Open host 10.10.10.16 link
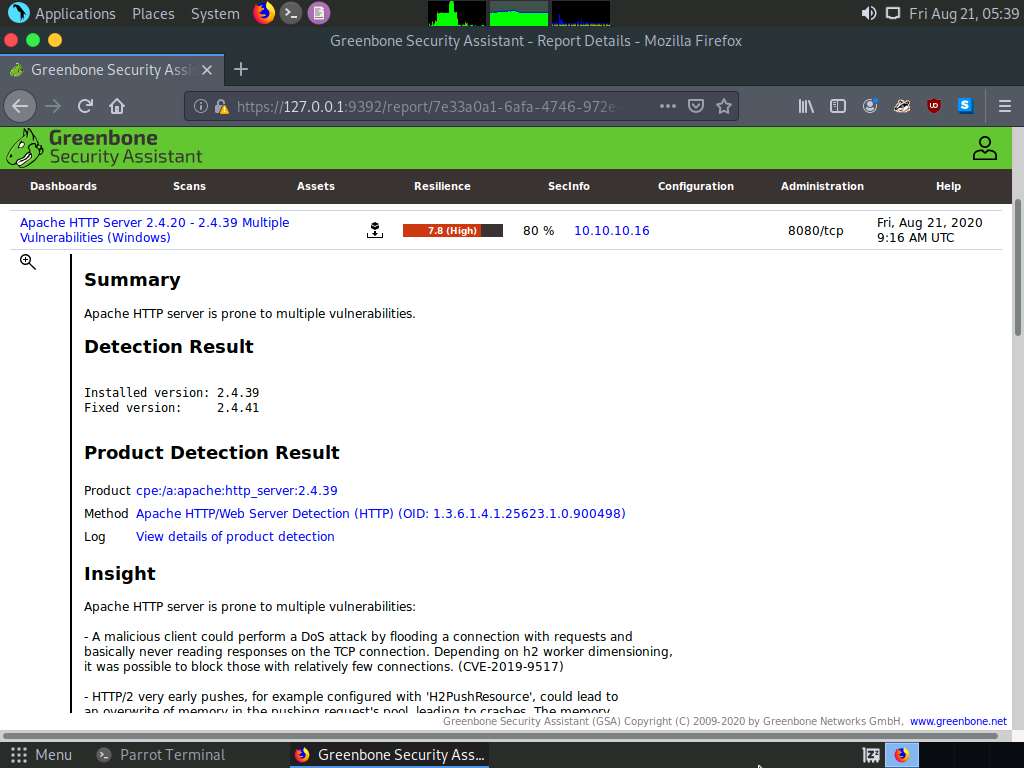This screenshot has width=1024, height=768. [611, 230]
